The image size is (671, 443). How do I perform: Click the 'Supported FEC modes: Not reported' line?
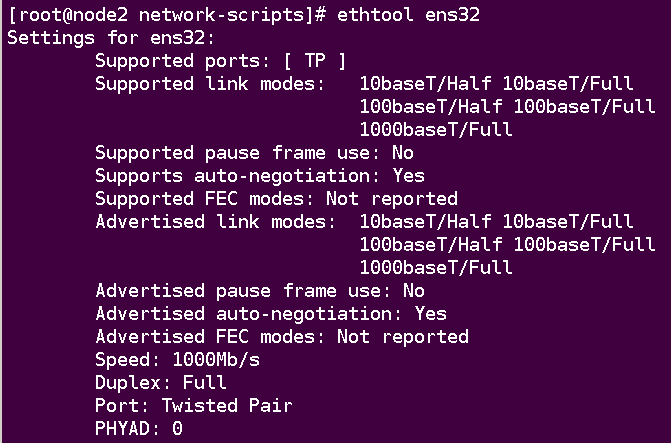(x=276, y=199)
